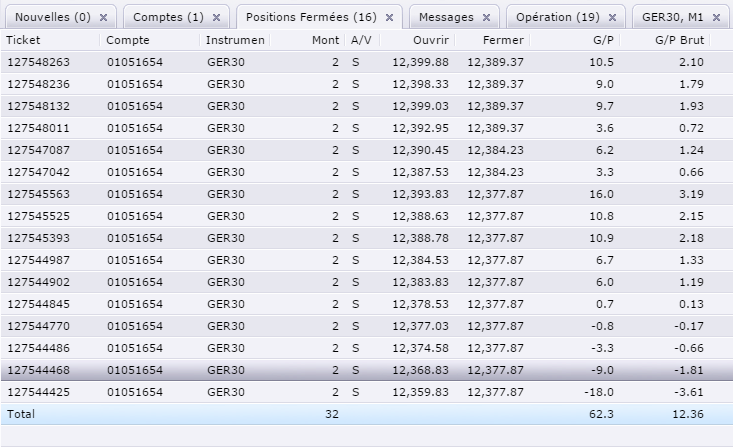Switch to the Nouvelles (0) tab

point(52,18)
